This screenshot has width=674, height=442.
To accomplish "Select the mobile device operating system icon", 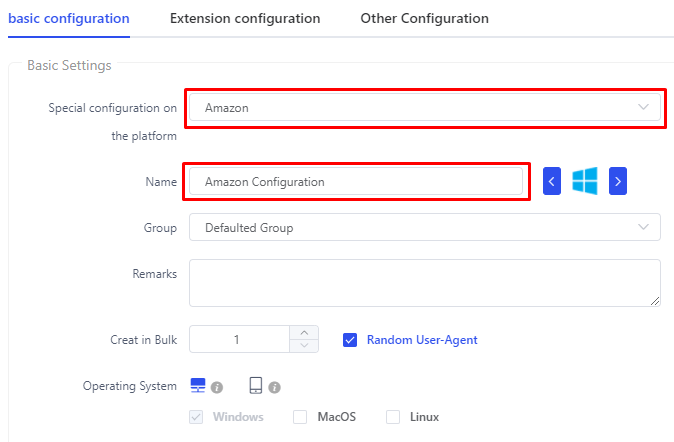I will [256, 385].
